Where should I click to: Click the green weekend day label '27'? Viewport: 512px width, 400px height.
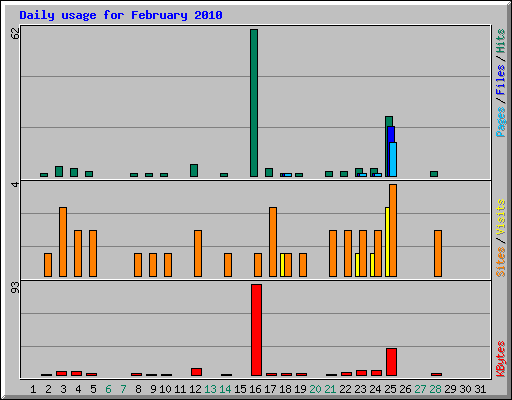(420, 389)
